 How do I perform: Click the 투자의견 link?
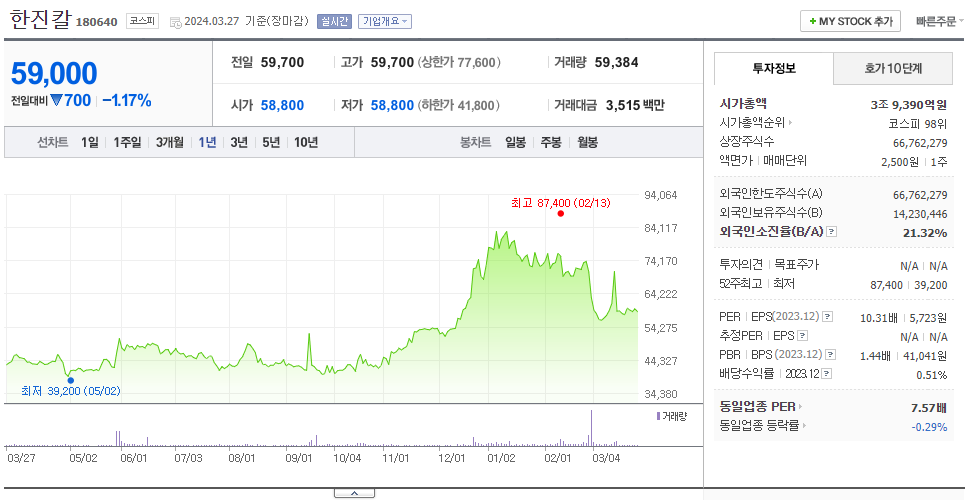(741, 265)
